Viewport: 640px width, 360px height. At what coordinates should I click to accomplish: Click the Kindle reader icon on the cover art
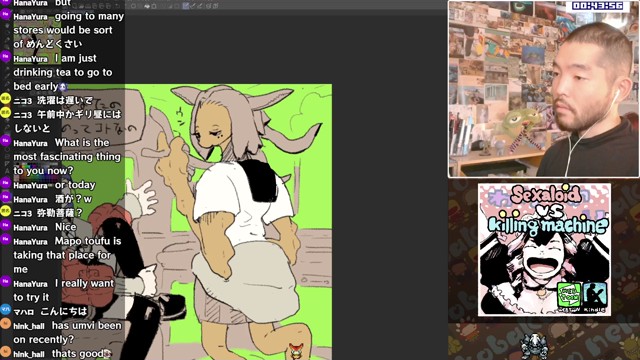595,294
